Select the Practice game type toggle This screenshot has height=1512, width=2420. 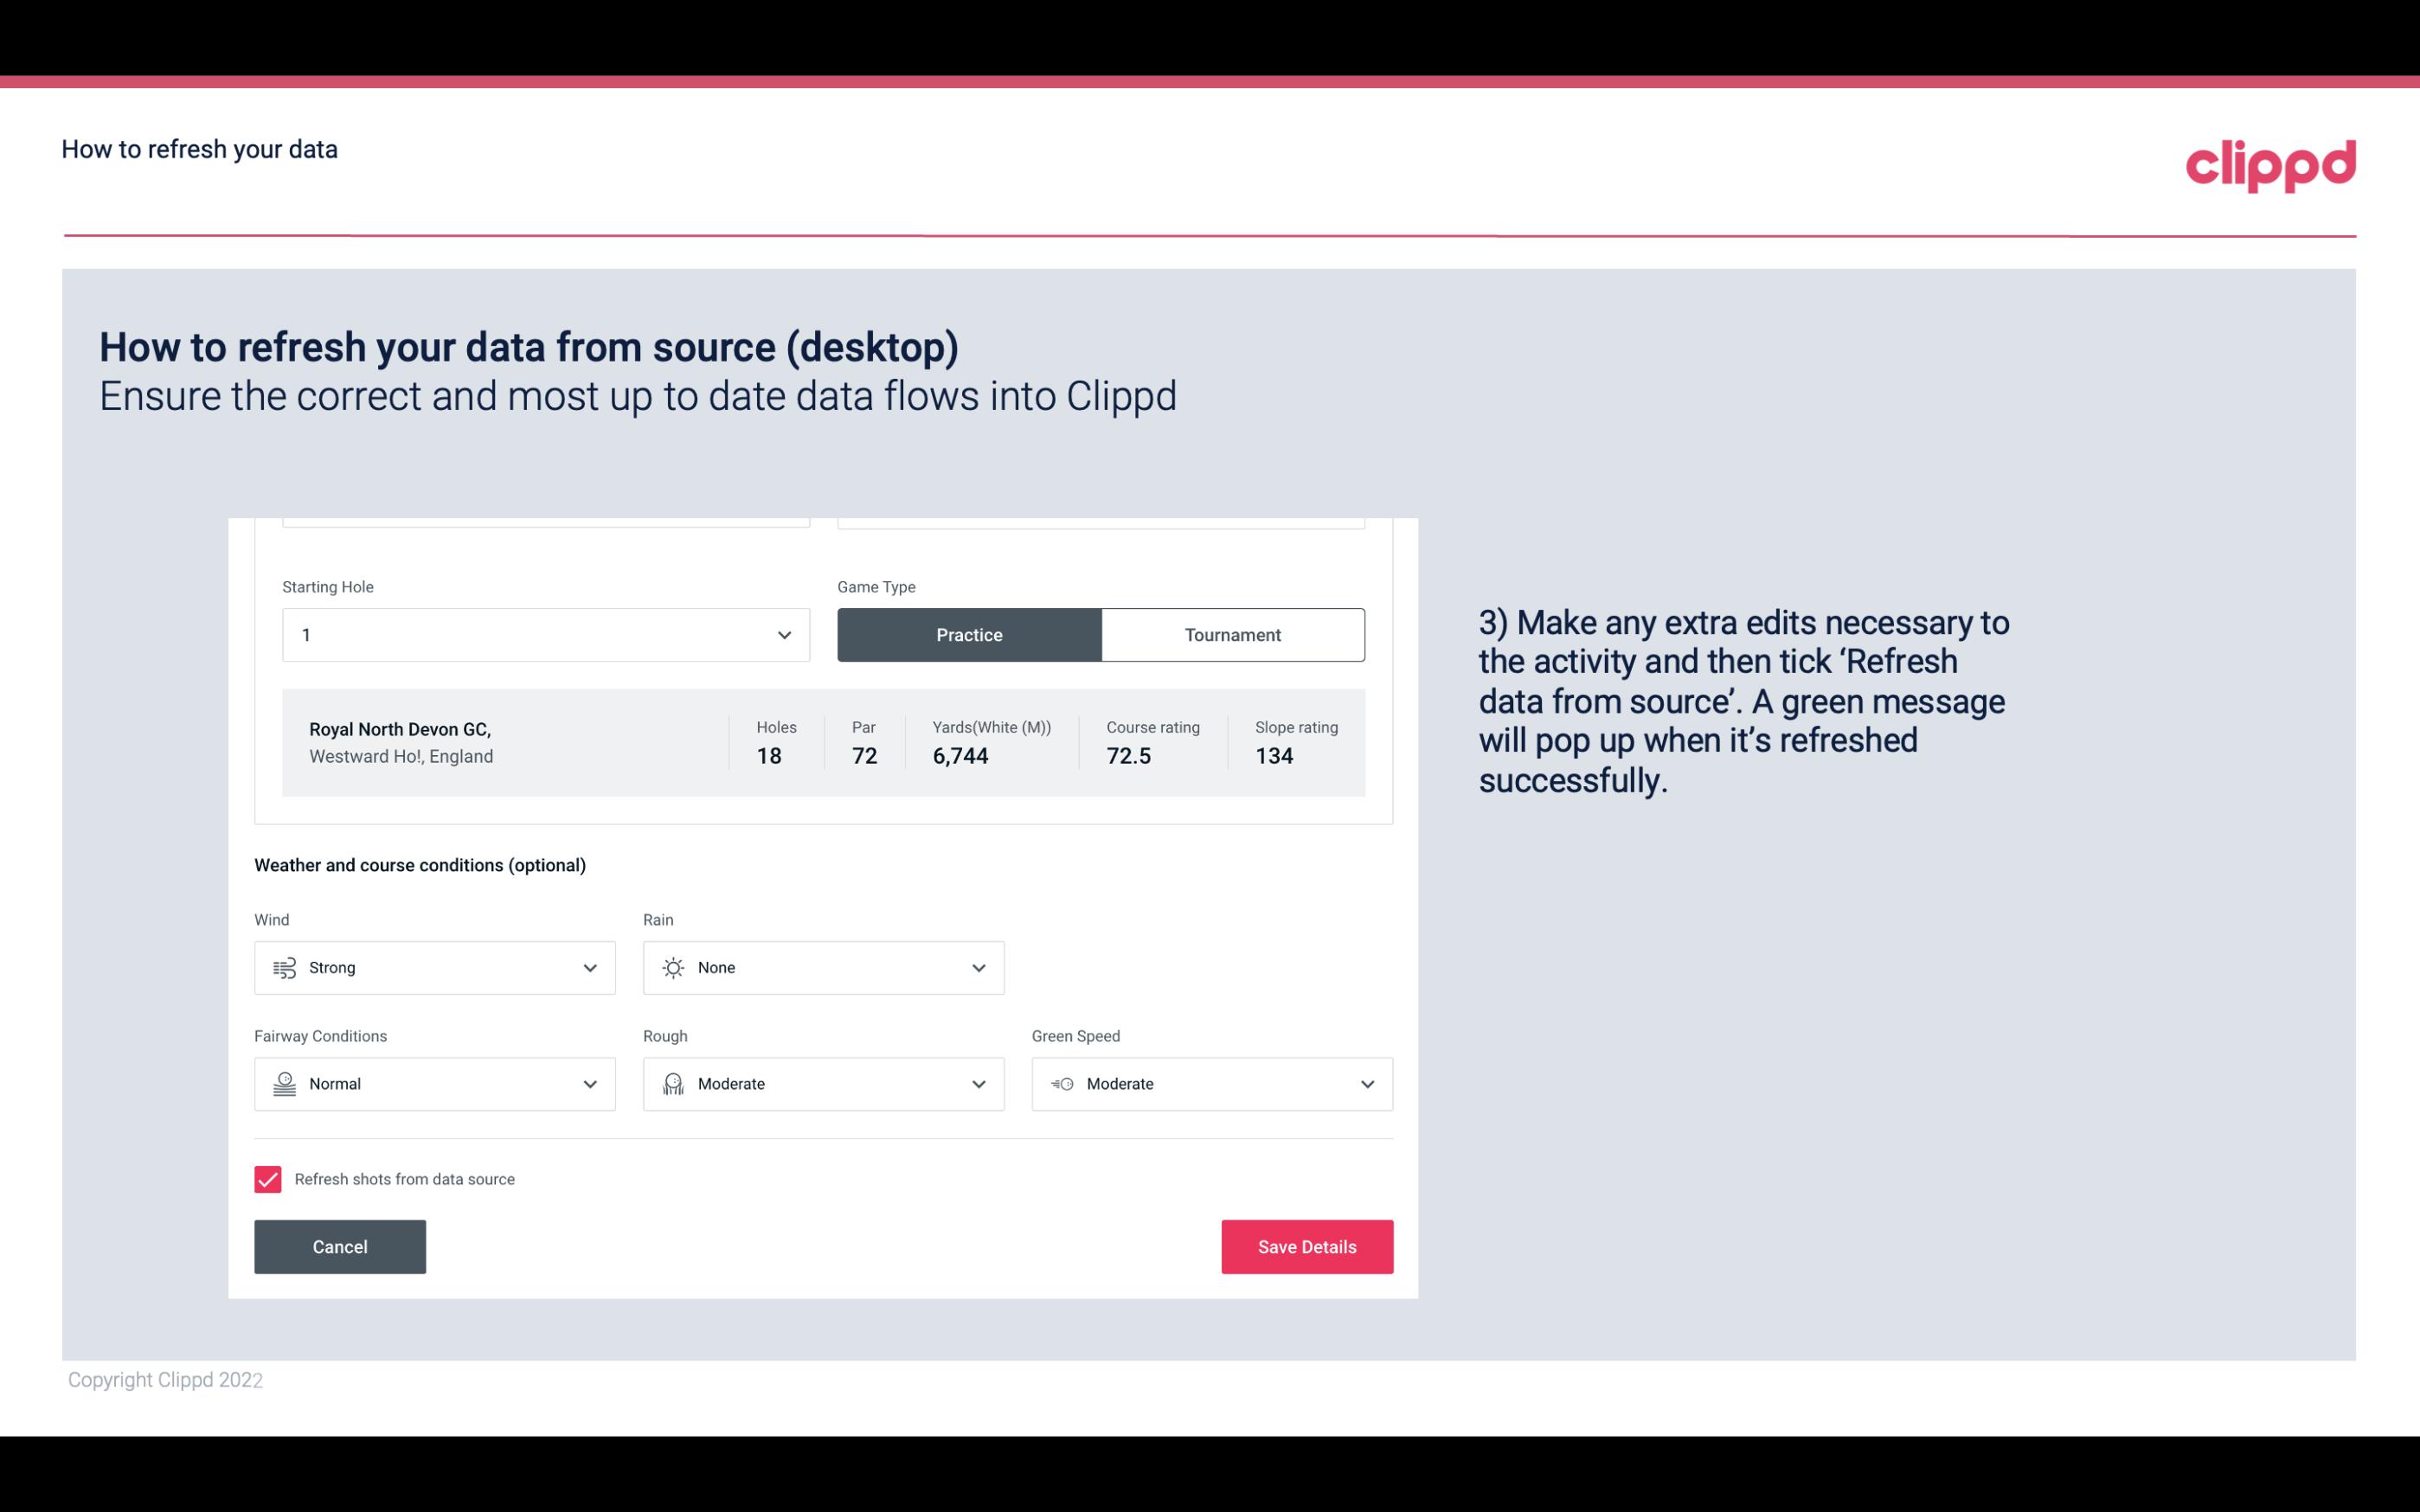969,634
